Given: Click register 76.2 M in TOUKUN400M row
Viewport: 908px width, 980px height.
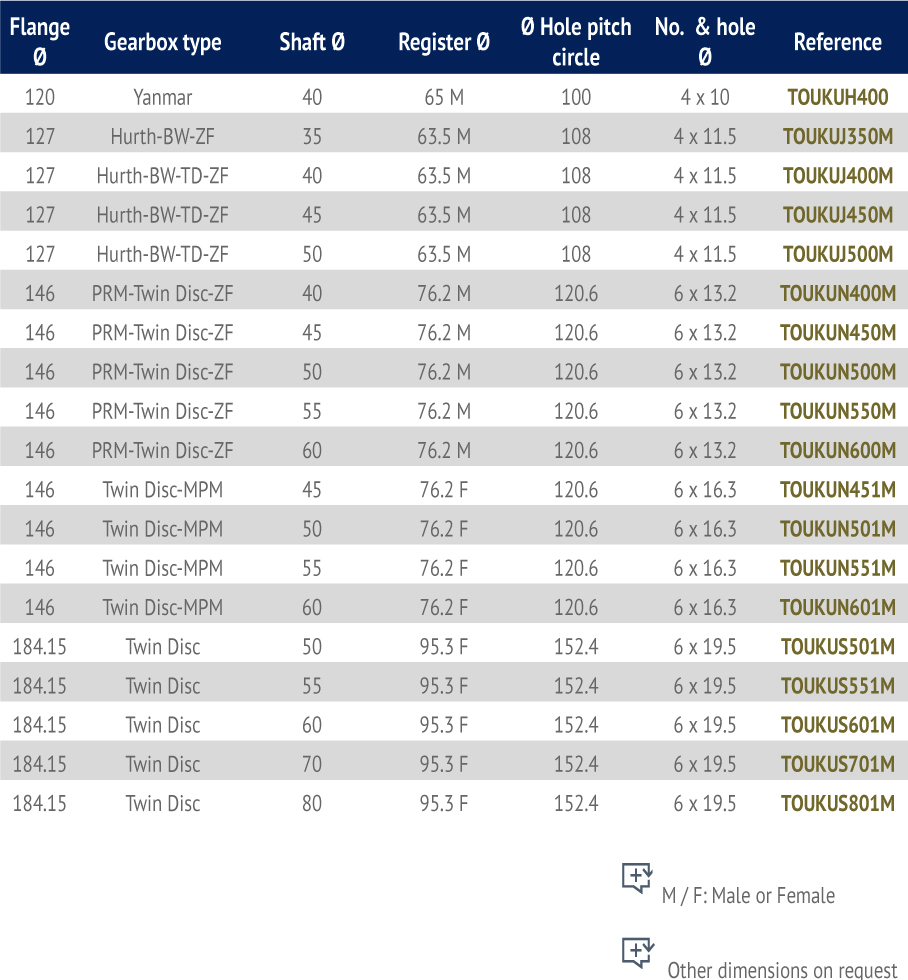Looking at the screenshot, I should coord(444,293).
